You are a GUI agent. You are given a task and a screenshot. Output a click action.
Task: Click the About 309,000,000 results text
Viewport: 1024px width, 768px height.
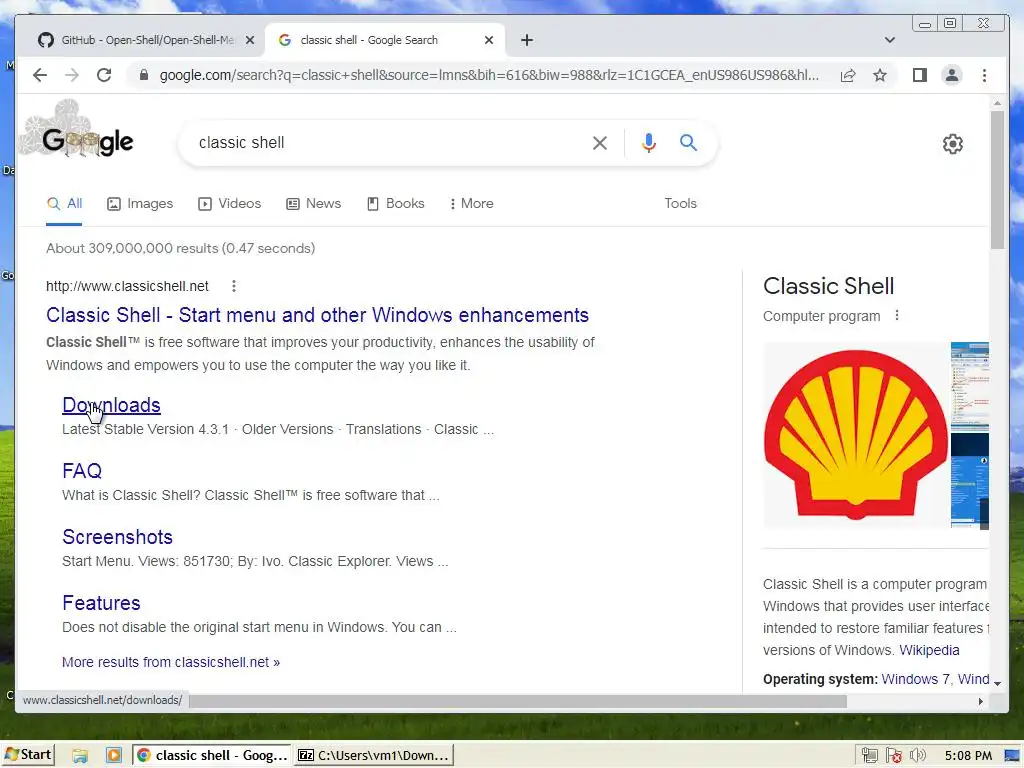pyautogui.click(x=180, y=248)
